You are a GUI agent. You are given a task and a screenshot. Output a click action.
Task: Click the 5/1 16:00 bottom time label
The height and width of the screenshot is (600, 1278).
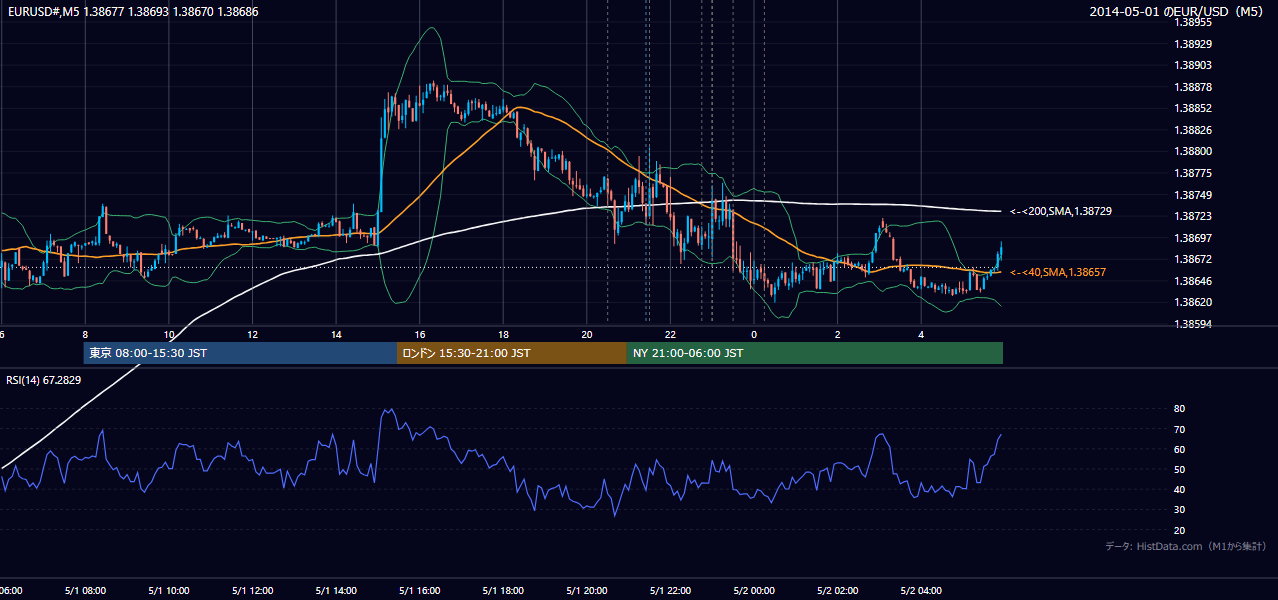[420, 590]
